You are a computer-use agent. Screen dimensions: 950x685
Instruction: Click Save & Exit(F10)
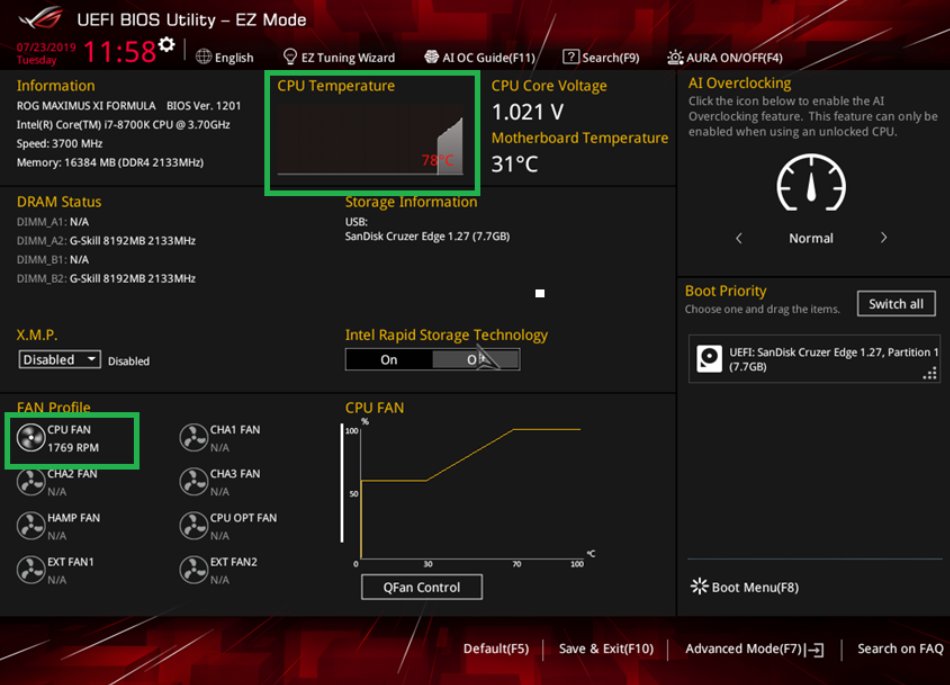point(606,649)
